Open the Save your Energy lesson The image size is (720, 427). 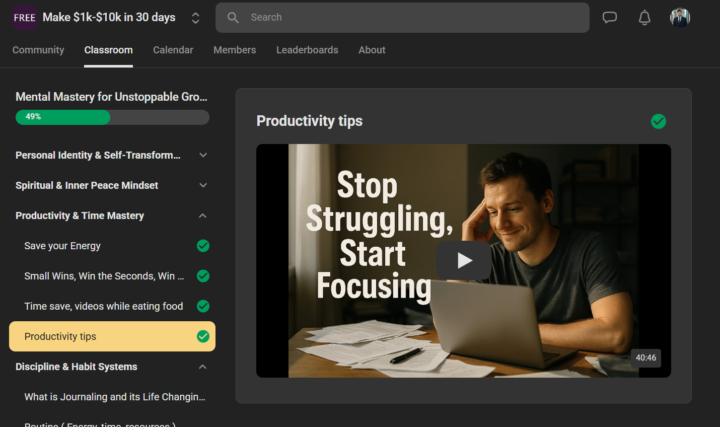coord(62,246)
